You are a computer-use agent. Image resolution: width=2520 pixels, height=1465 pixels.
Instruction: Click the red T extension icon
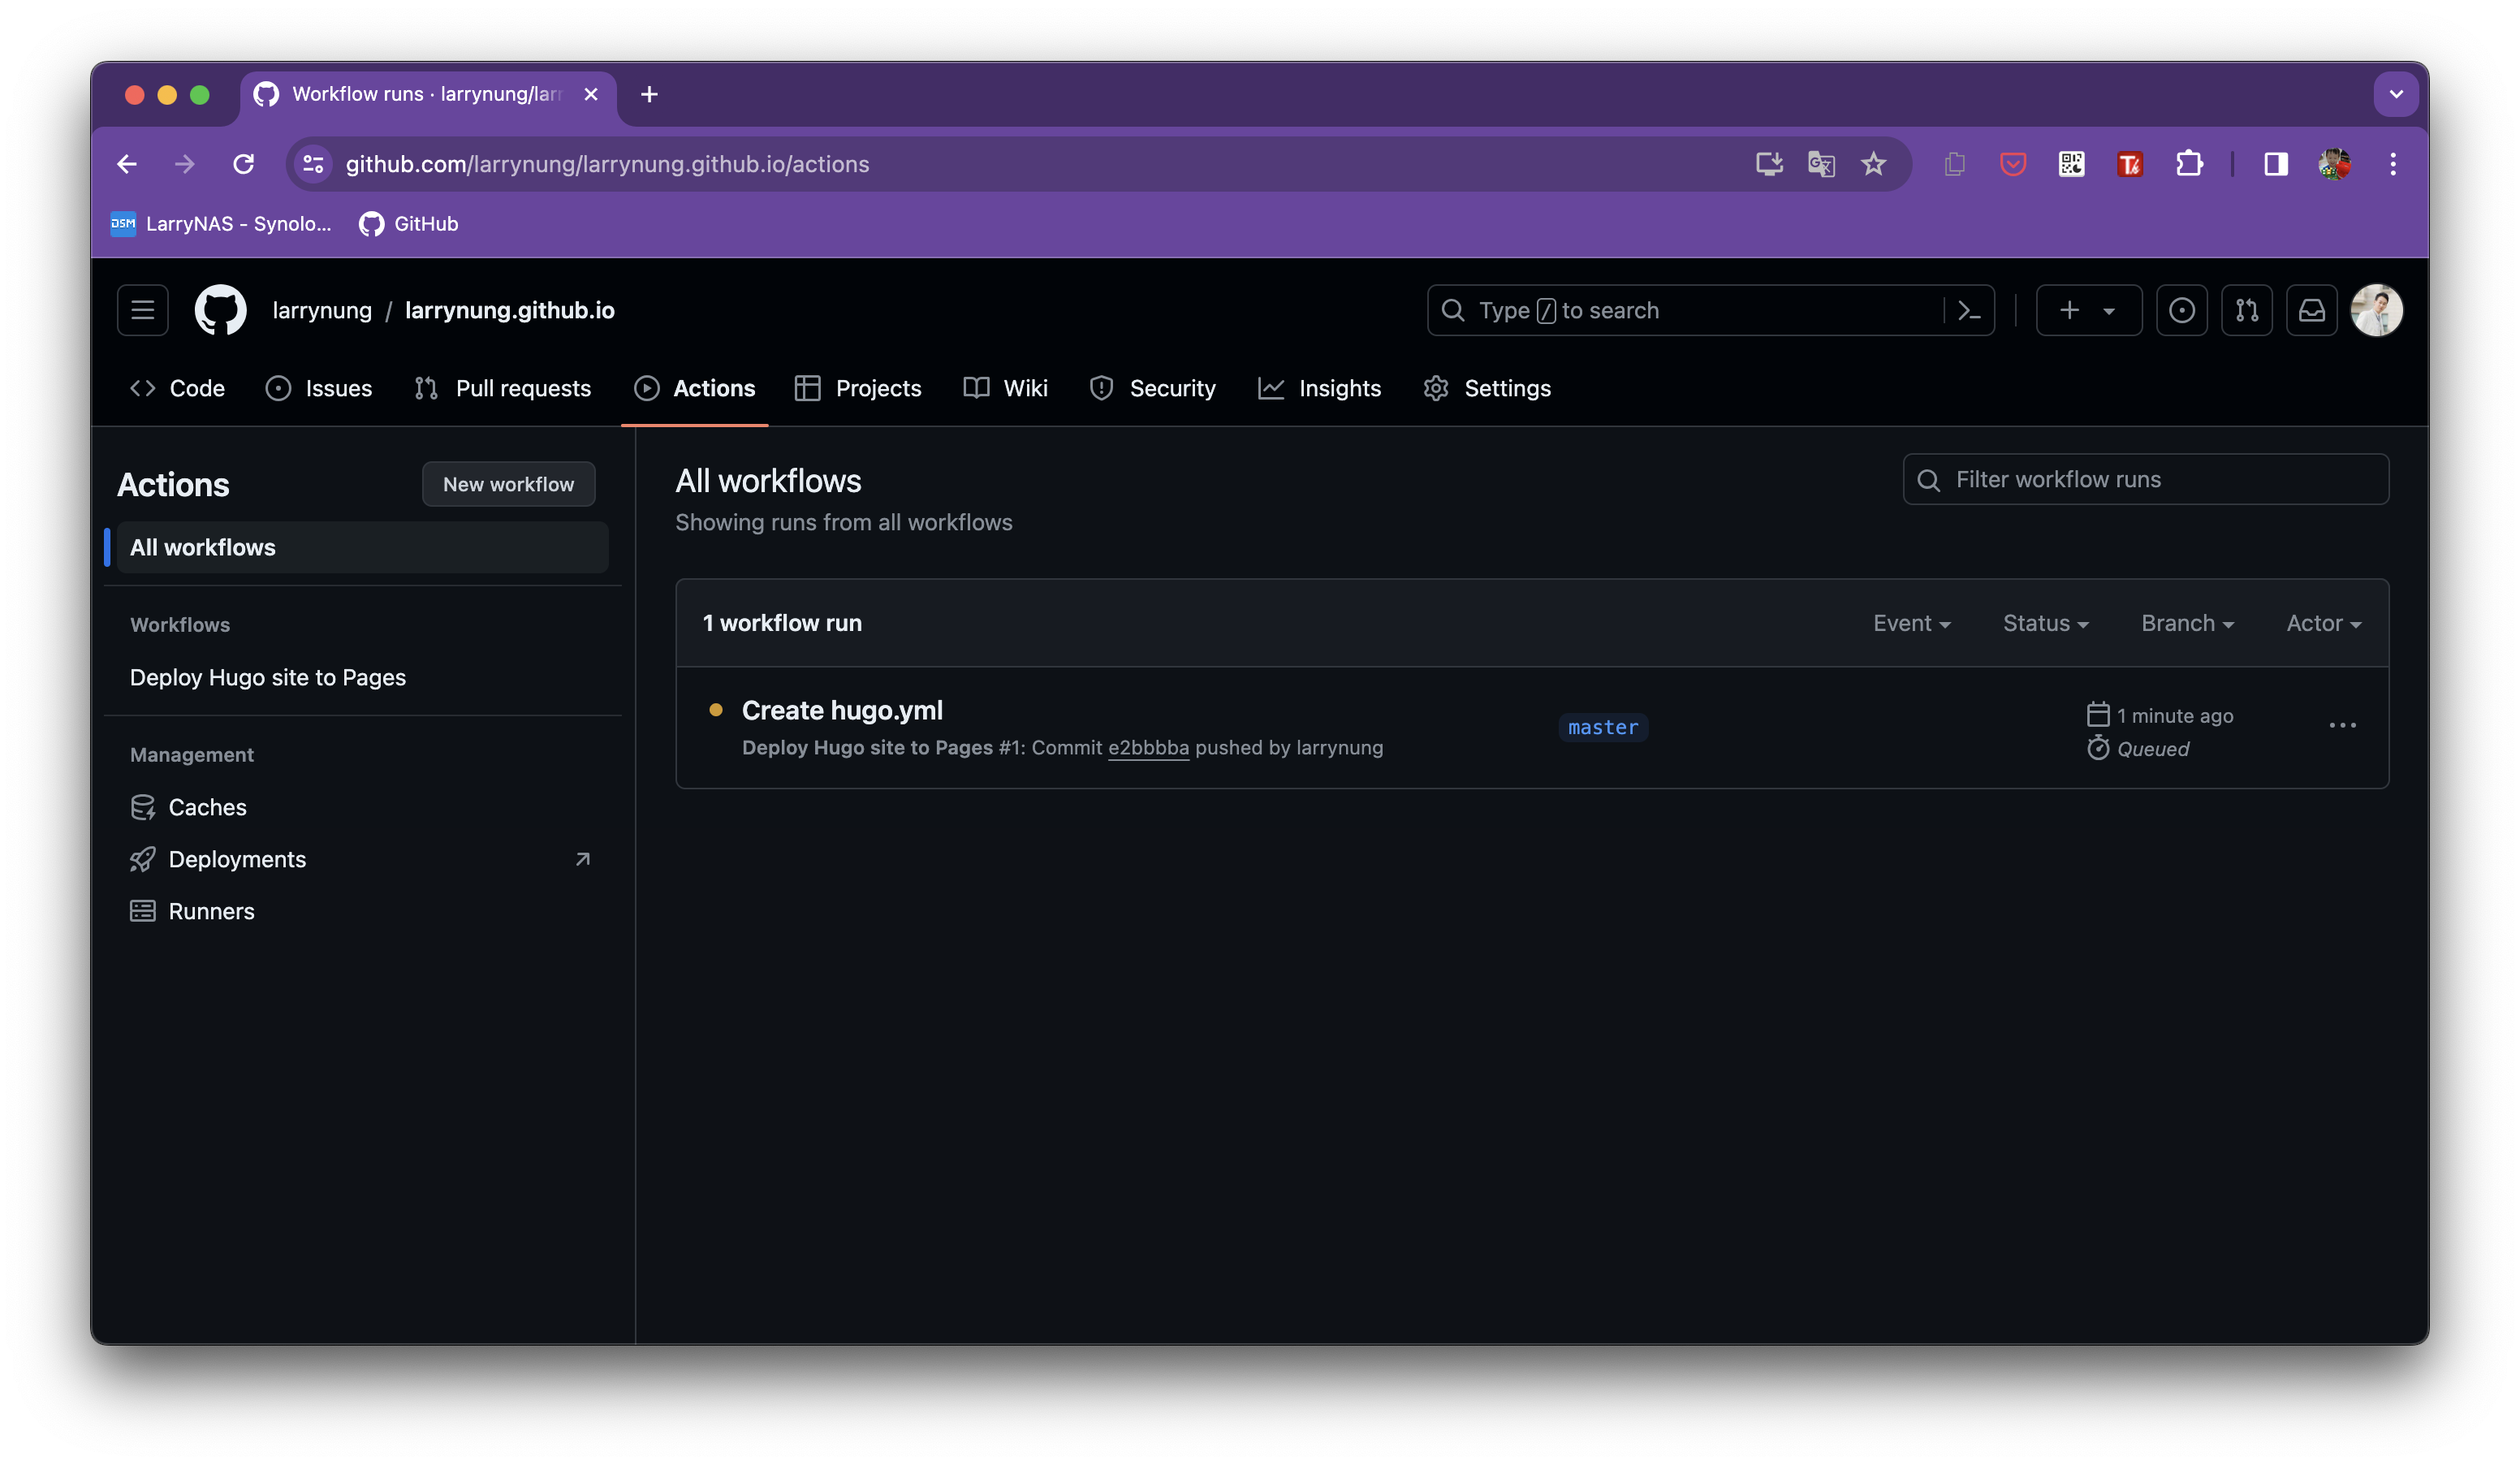pos(2130,164)
